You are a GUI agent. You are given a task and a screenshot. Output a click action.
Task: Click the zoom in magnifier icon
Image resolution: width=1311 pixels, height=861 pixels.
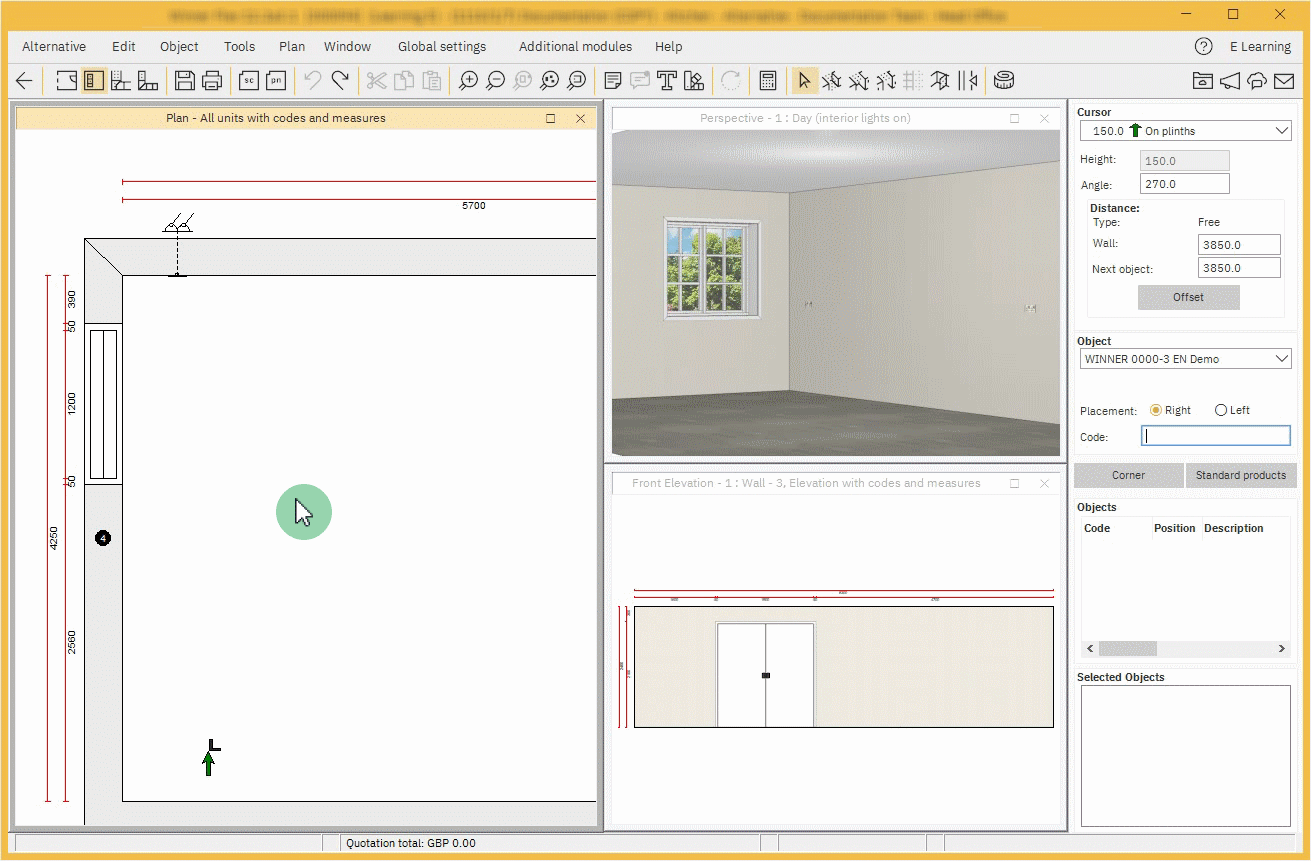[x=468, y=81]
